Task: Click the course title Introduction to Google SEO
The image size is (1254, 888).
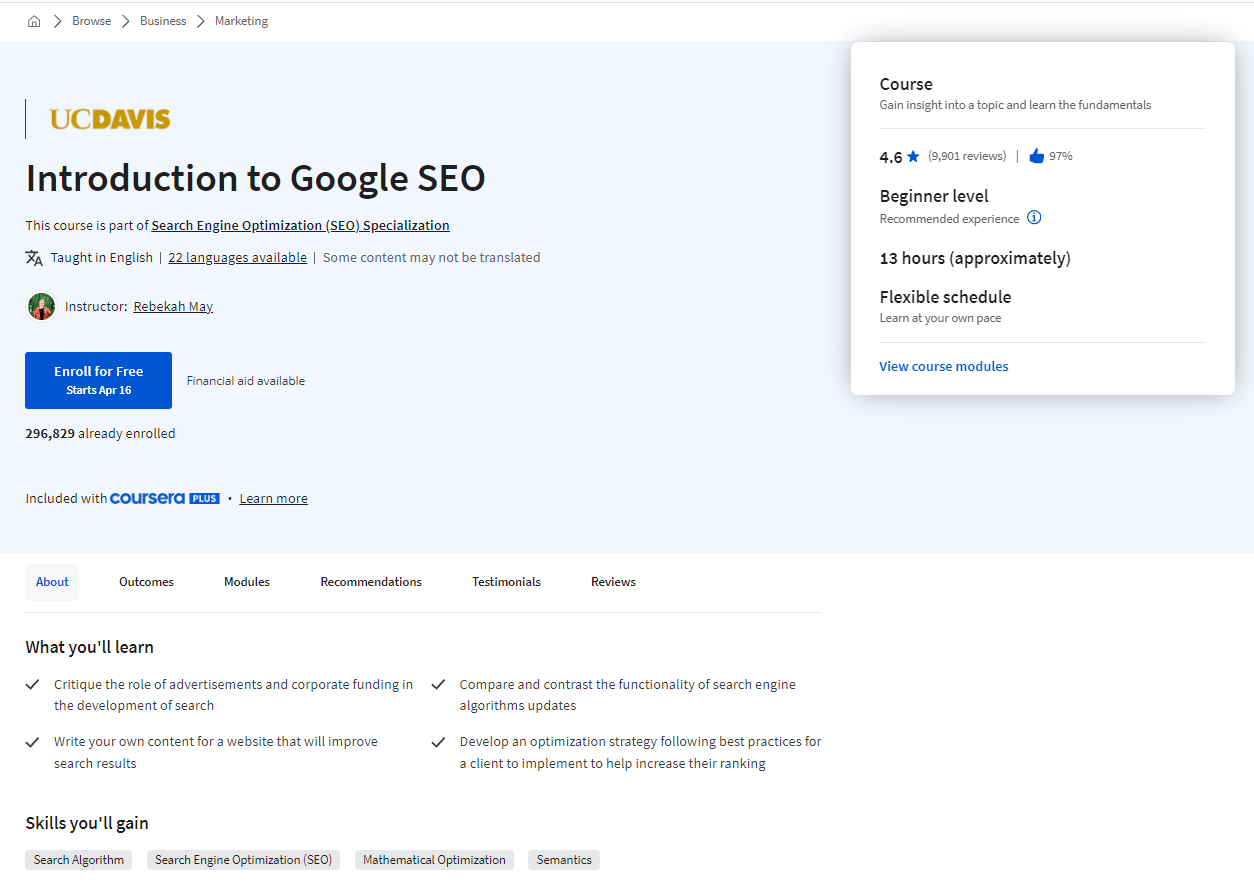Action: (256, 179)
